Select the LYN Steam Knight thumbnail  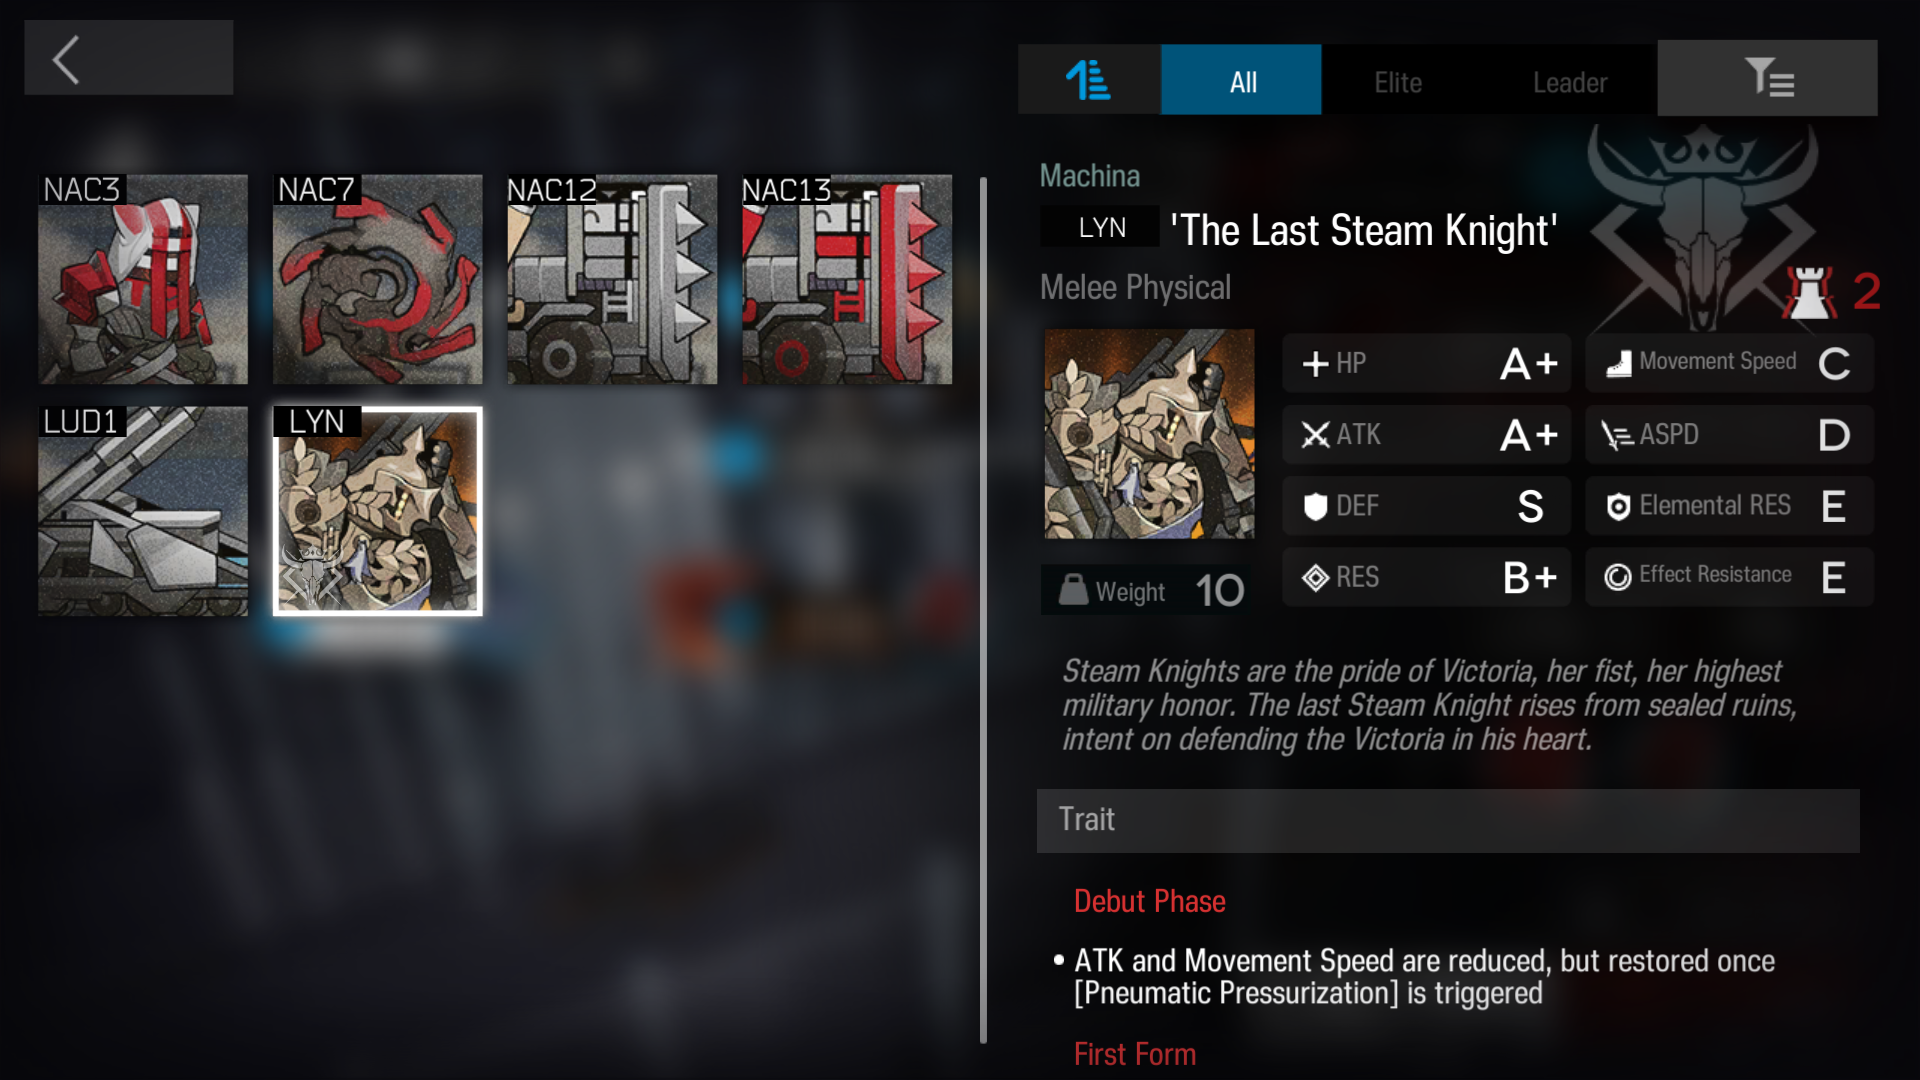[x=377, y=510]
